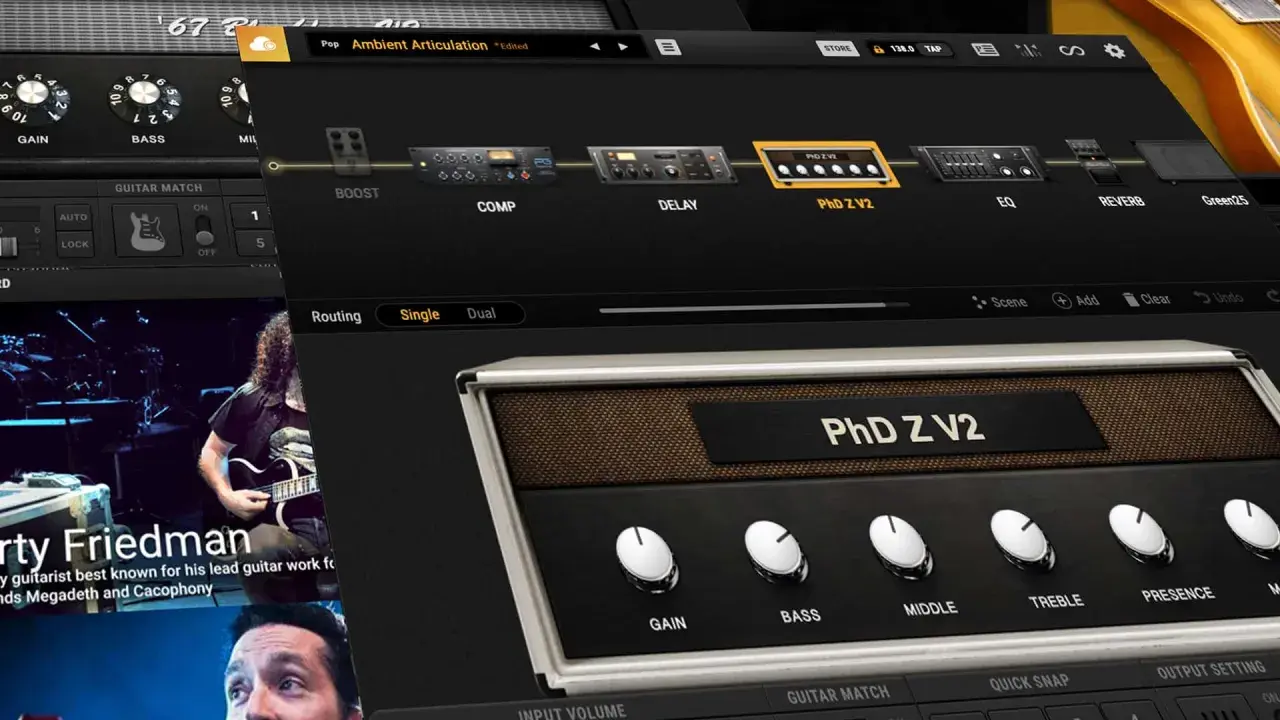Toggle LOCK button in back window
This screenshot has width=1280, height=720.
[x=74, y=244]
